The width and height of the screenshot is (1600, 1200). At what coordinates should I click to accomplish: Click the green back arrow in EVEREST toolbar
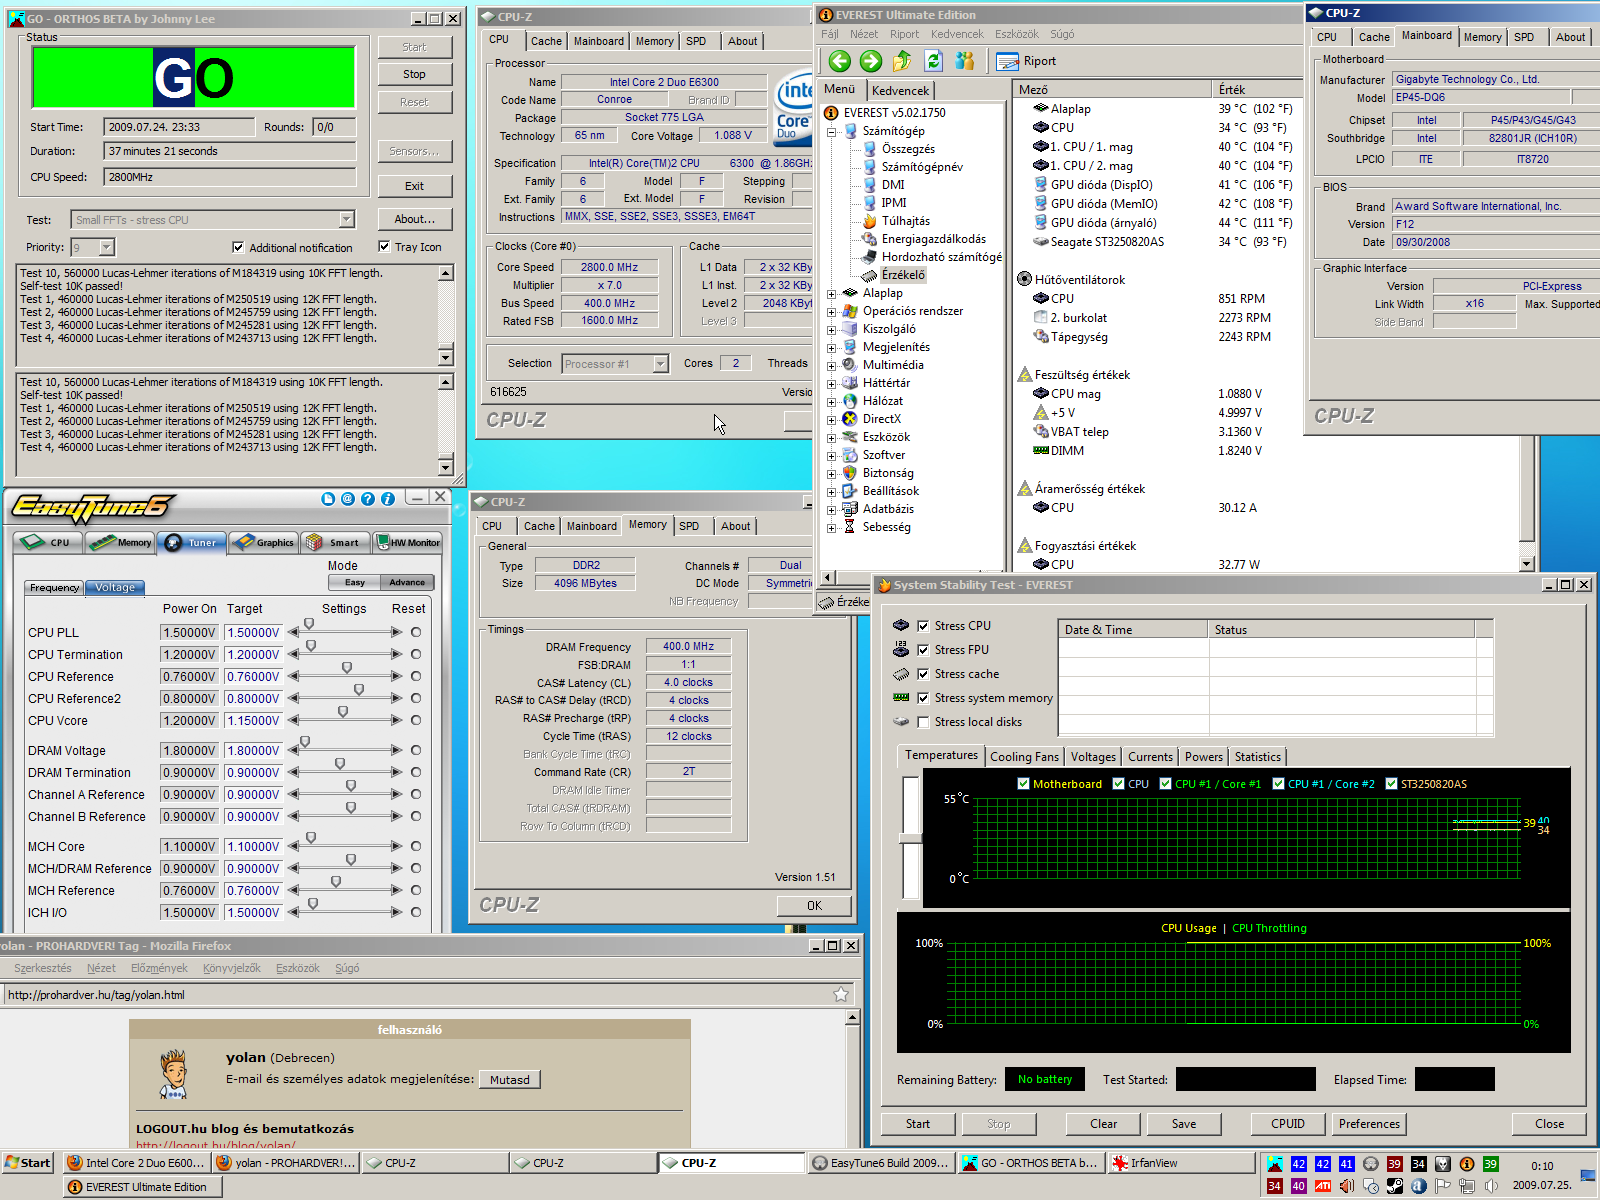pos(839,61)
